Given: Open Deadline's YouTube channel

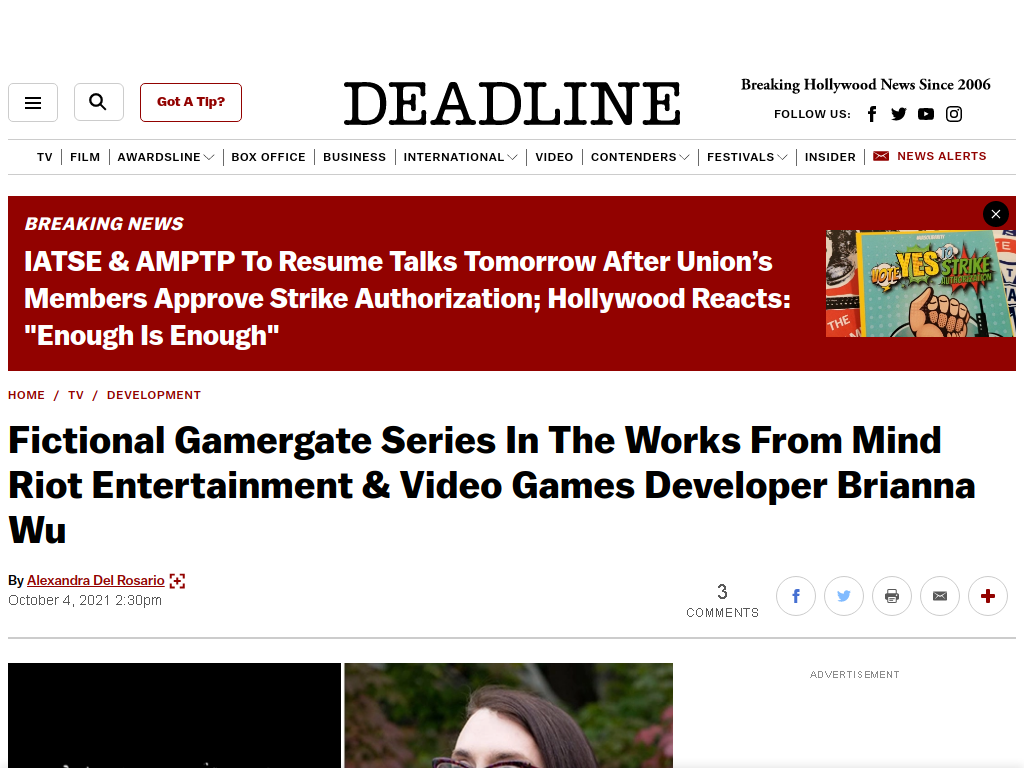Looking at the screenshot, I should point(926,114).
